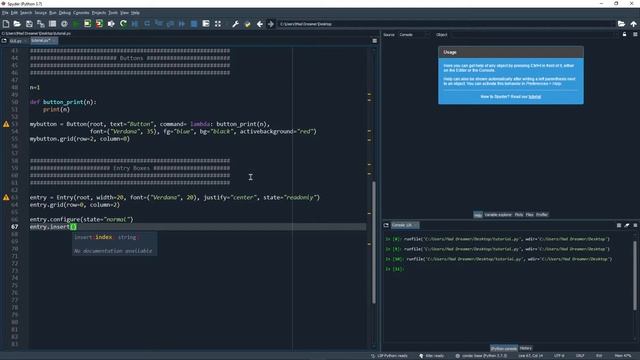Re-run last script icon
This screenshot has height=360, width=640.
pyautogui.click(x=123, y=24)
